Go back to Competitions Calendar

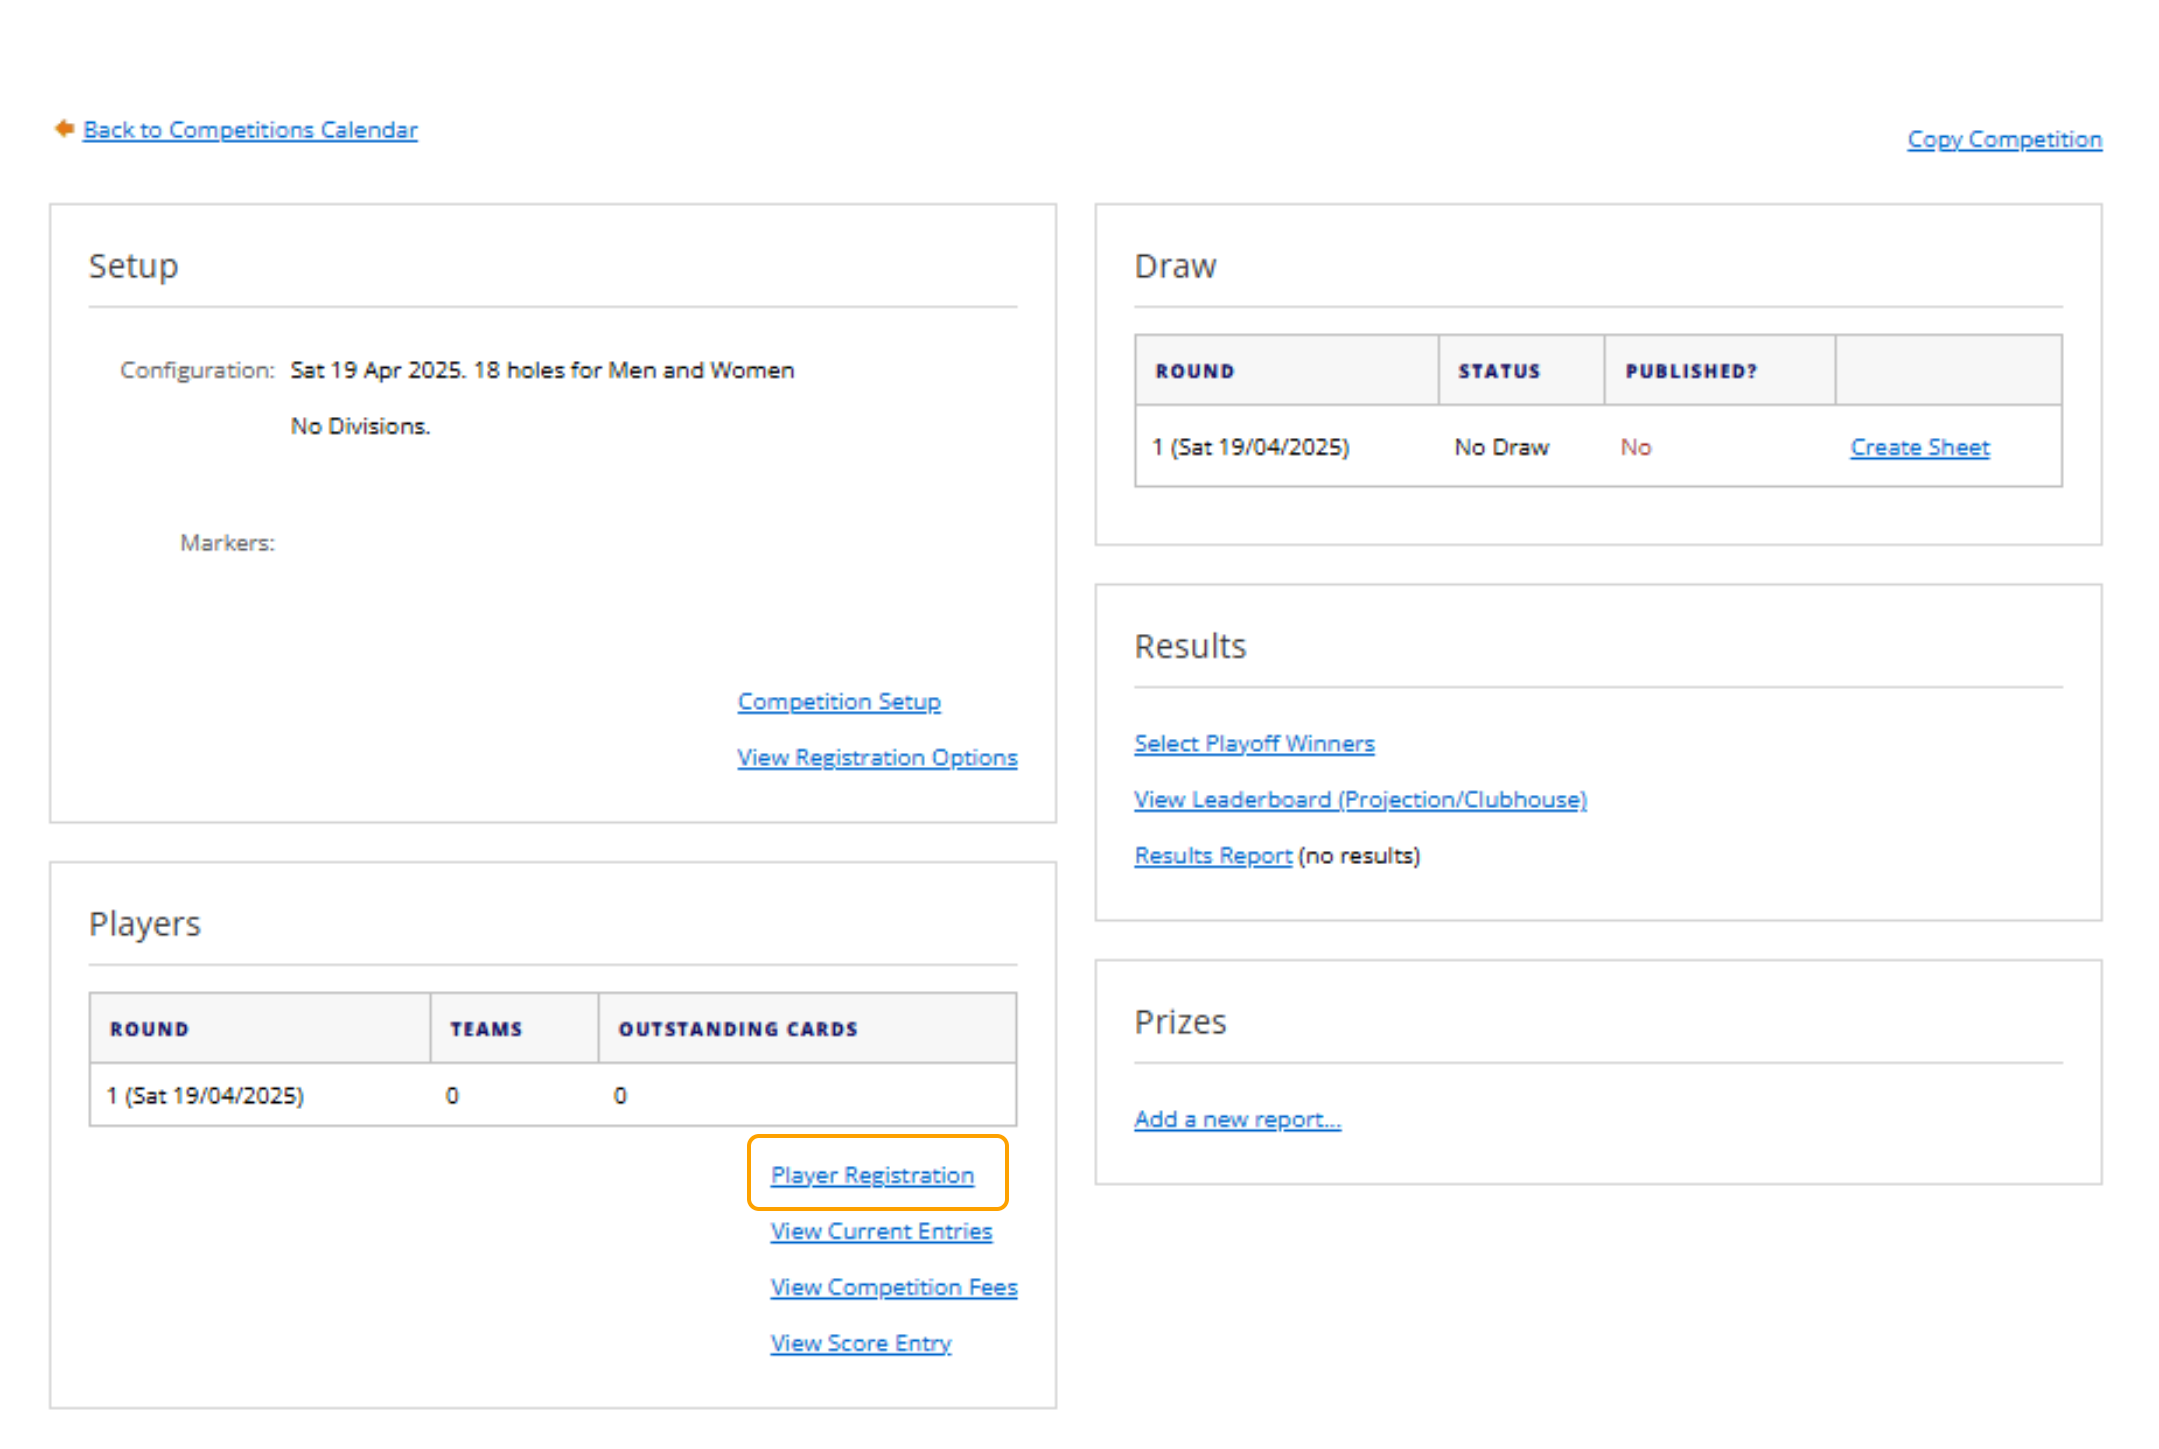click(x=250, y=130)
